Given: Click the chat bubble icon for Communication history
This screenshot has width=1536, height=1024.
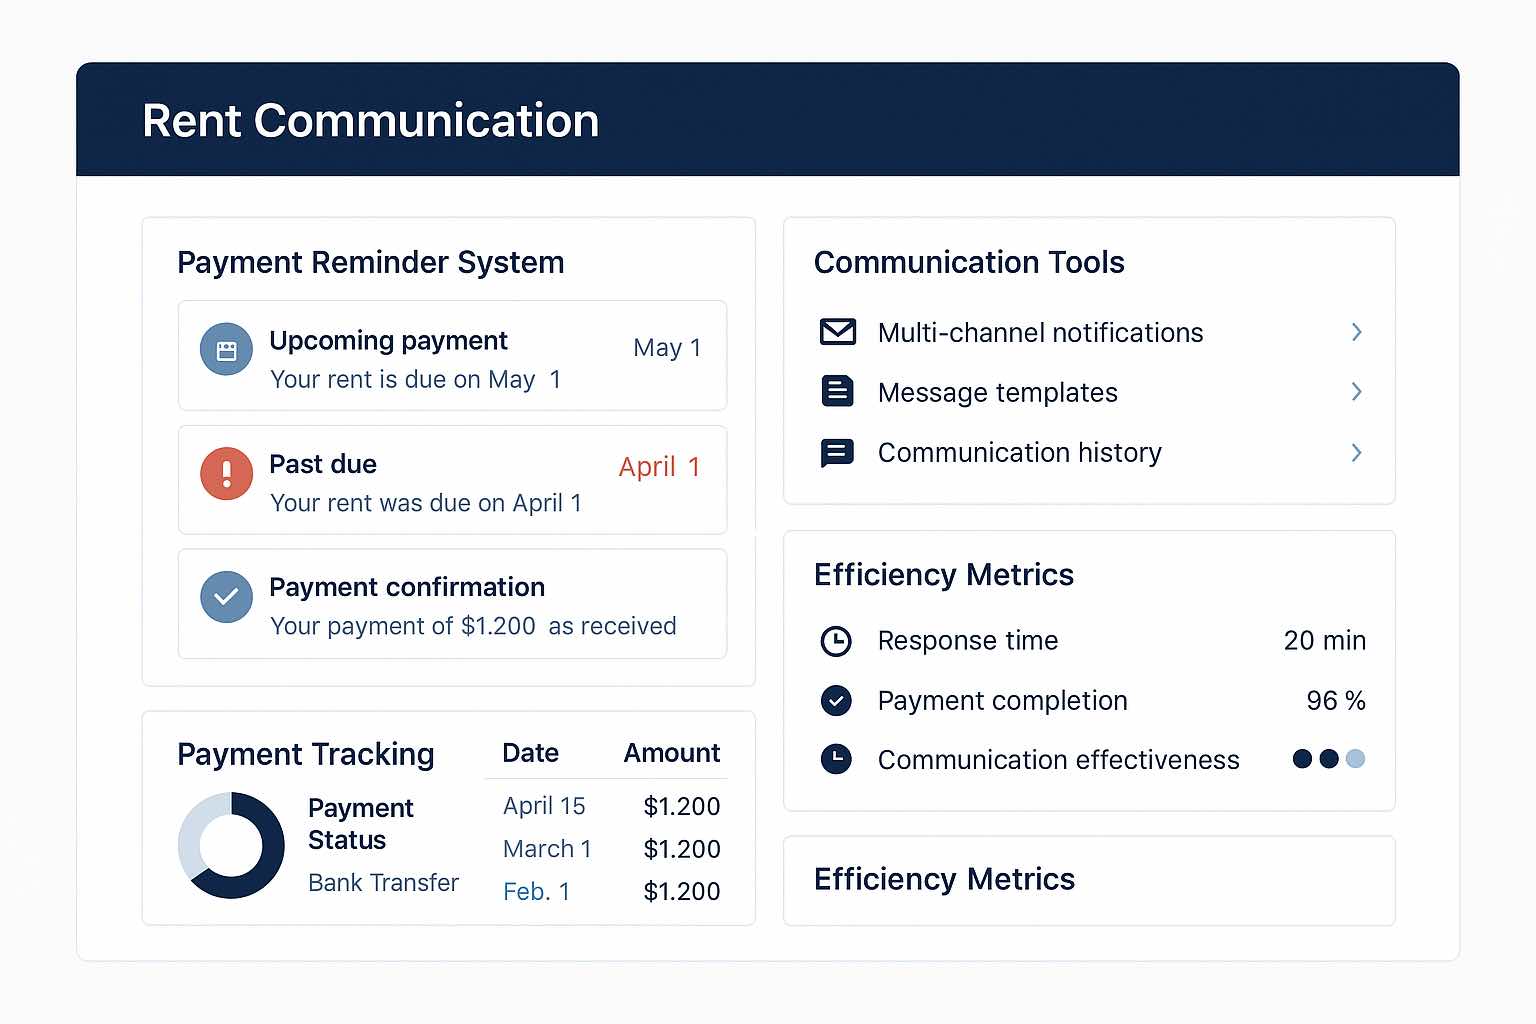Looking at the screenshot, I should pos(837,453).
